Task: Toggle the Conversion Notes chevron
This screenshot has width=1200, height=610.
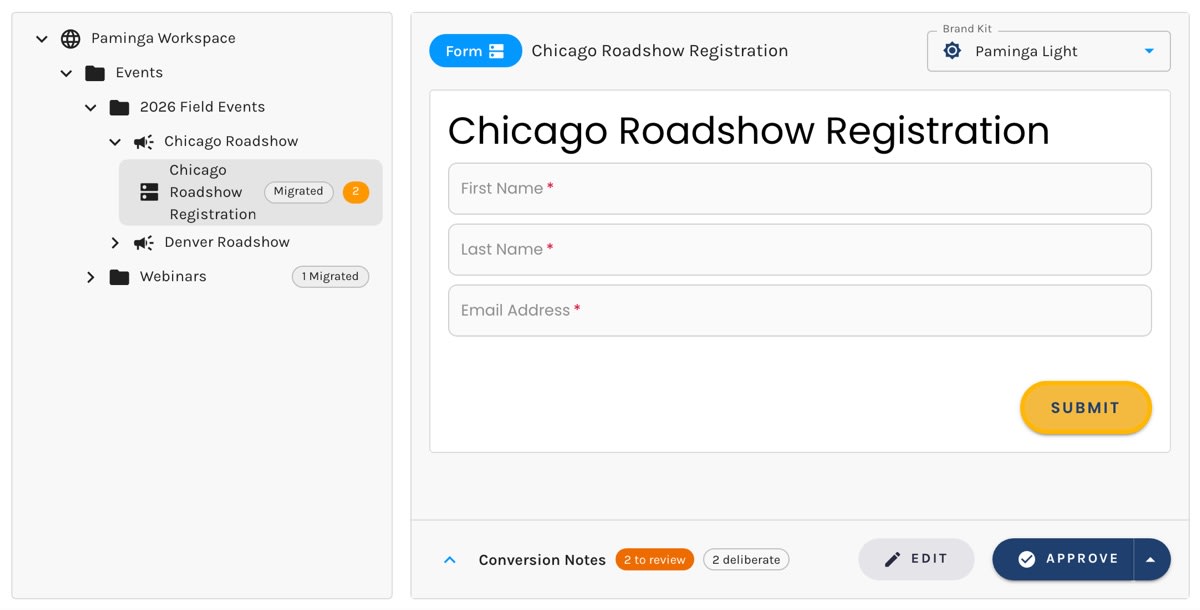Action: click(x=450, y=560)
